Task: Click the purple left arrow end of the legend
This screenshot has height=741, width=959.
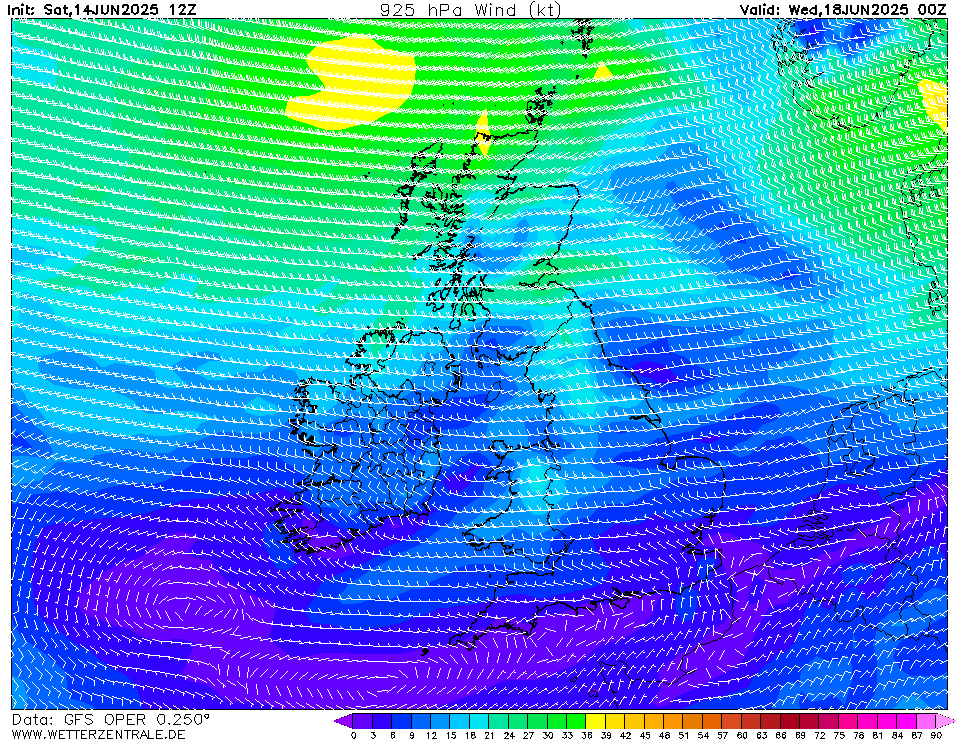Action: [344, 720]
